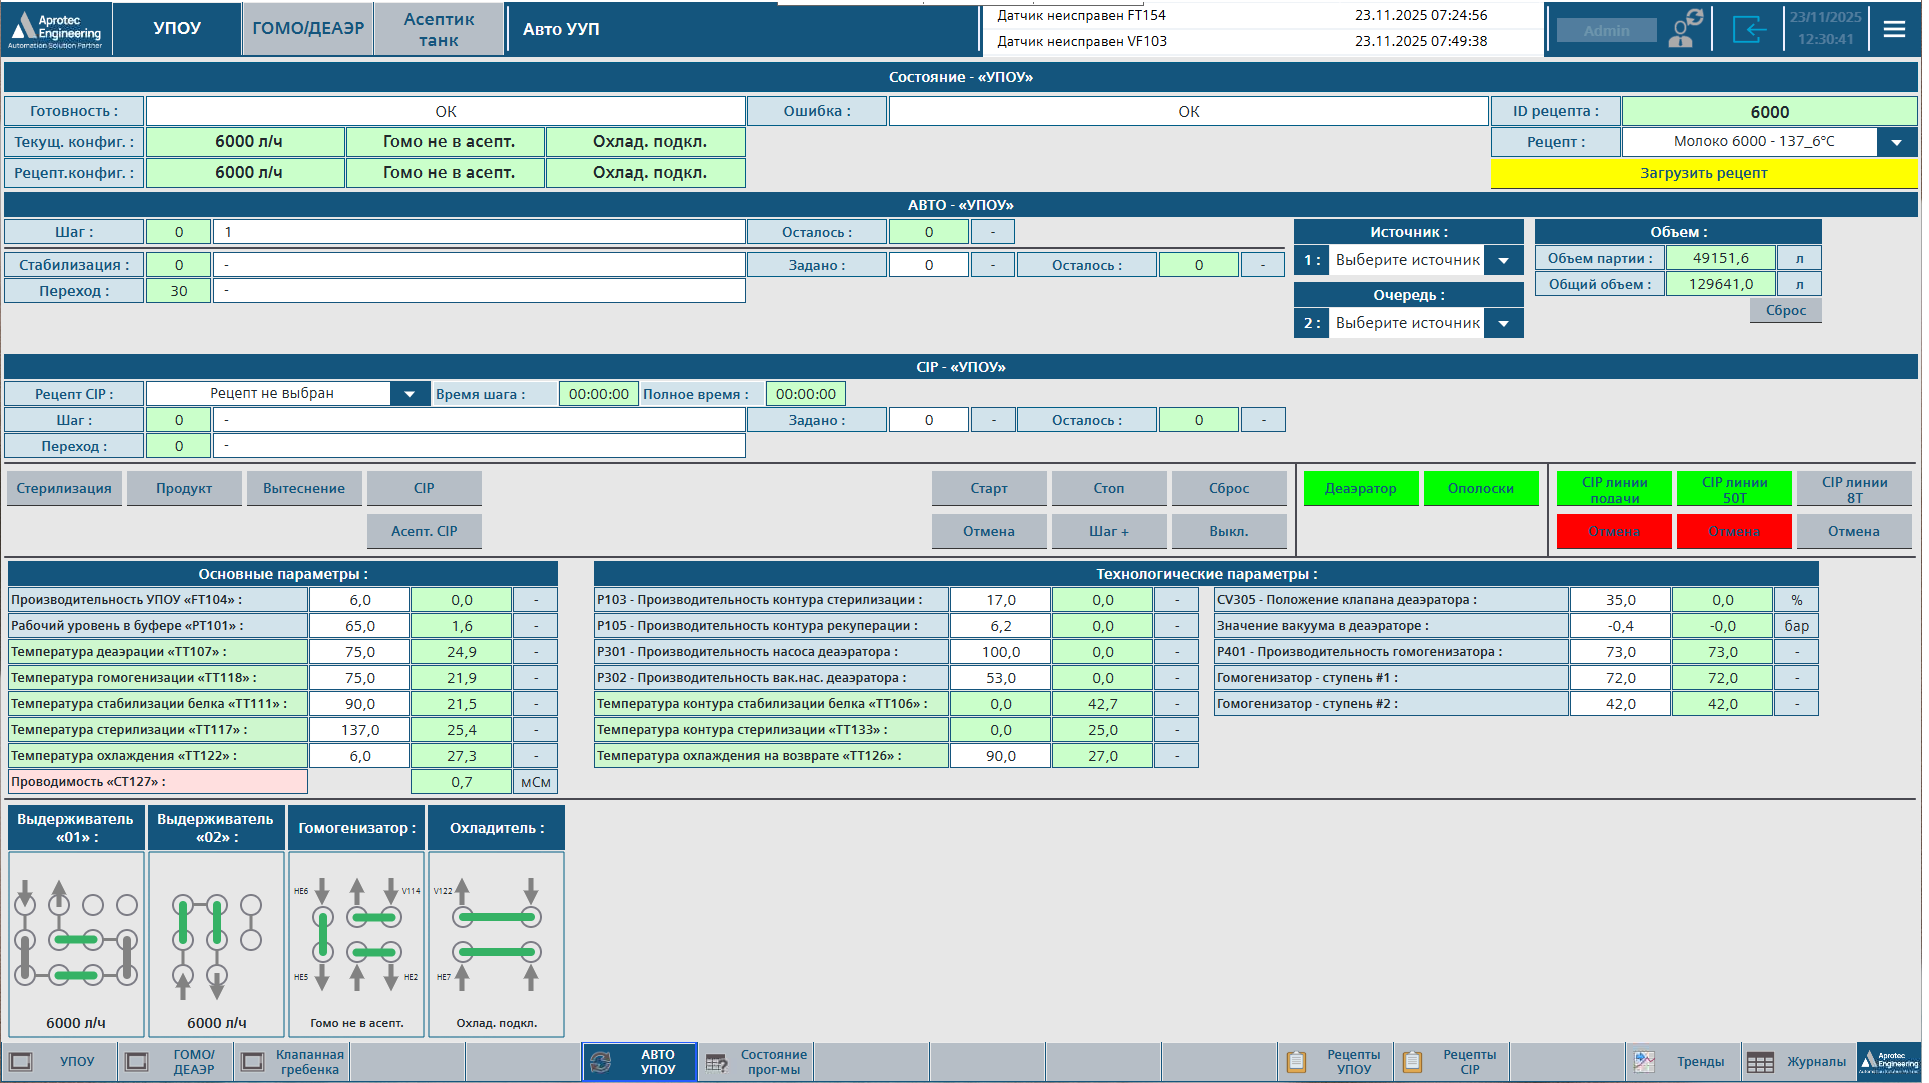Toggle CIP линии подачи green button
The height and width of the screenshot is (1083, 1929).
[x=1614, y=489]
